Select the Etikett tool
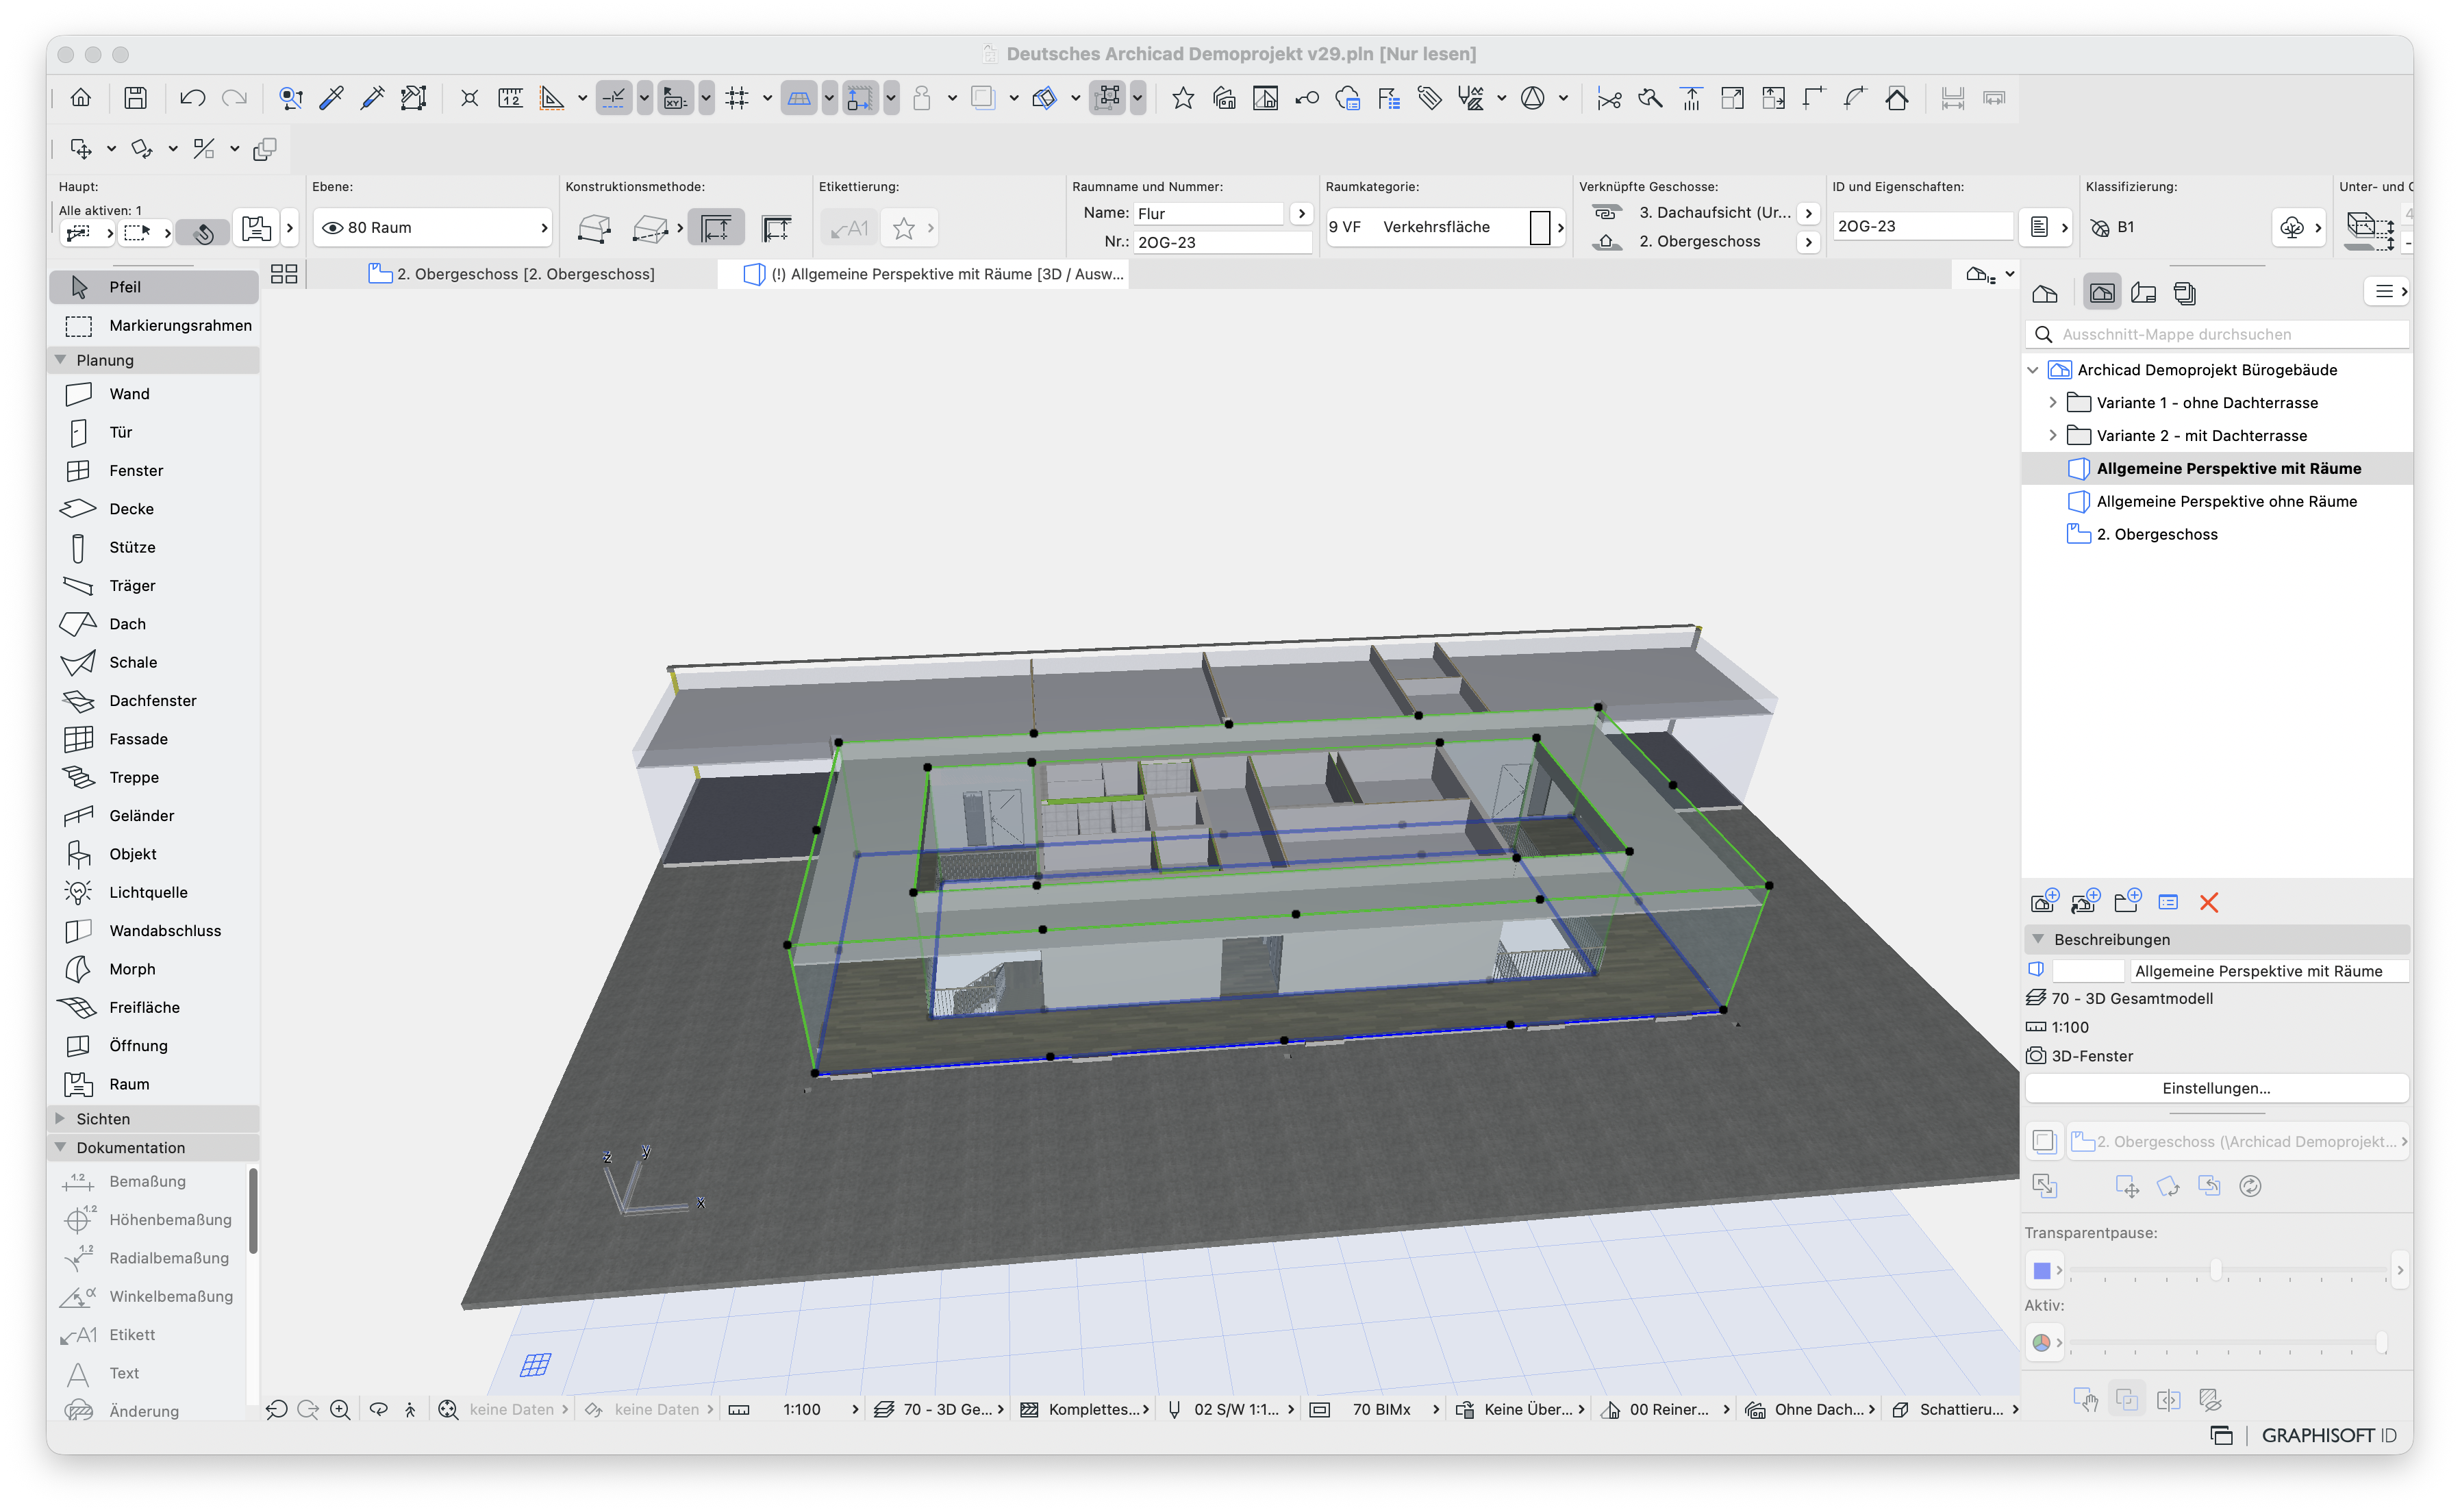The height and width of the screenshot is (1512, 2460). coord(148,1335)
